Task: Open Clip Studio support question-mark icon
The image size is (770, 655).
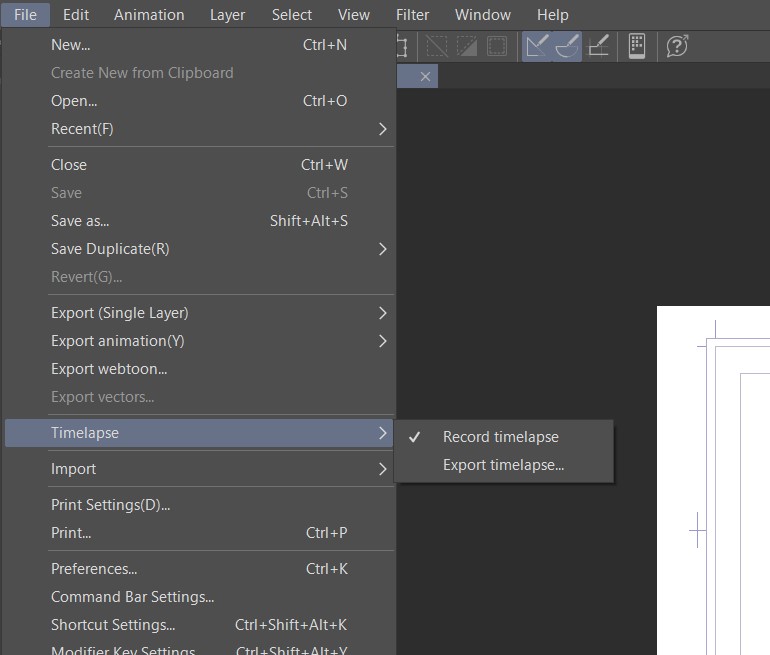Action: [x=677, y=47]
